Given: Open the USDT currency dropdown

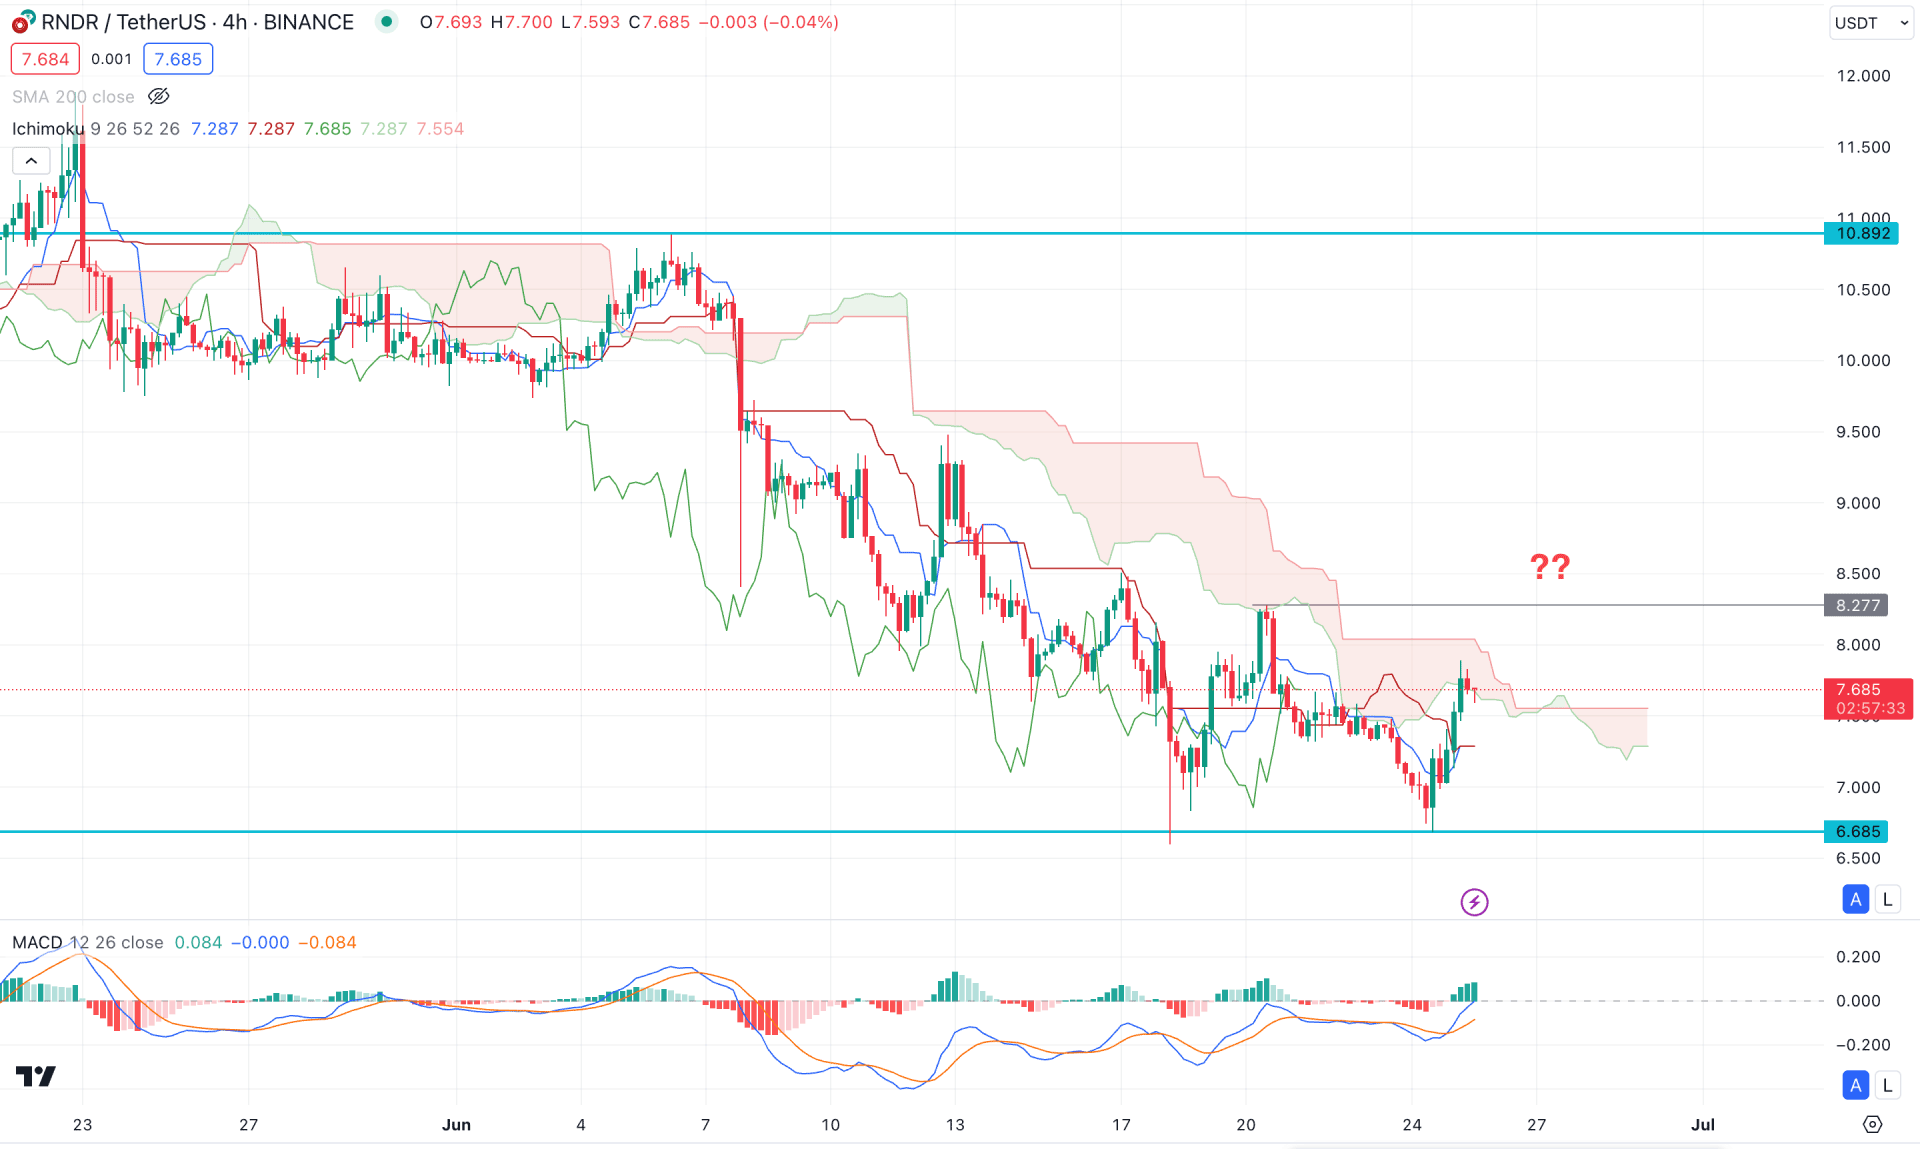Looking at the screenshot, I should coord(1871,23).
